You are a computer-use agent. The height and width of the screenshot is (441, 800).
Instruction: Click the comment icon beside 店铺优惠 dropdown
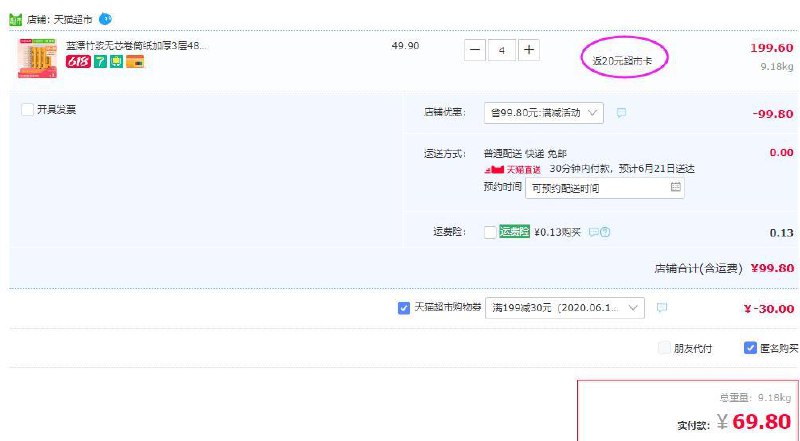pos(621,113)
